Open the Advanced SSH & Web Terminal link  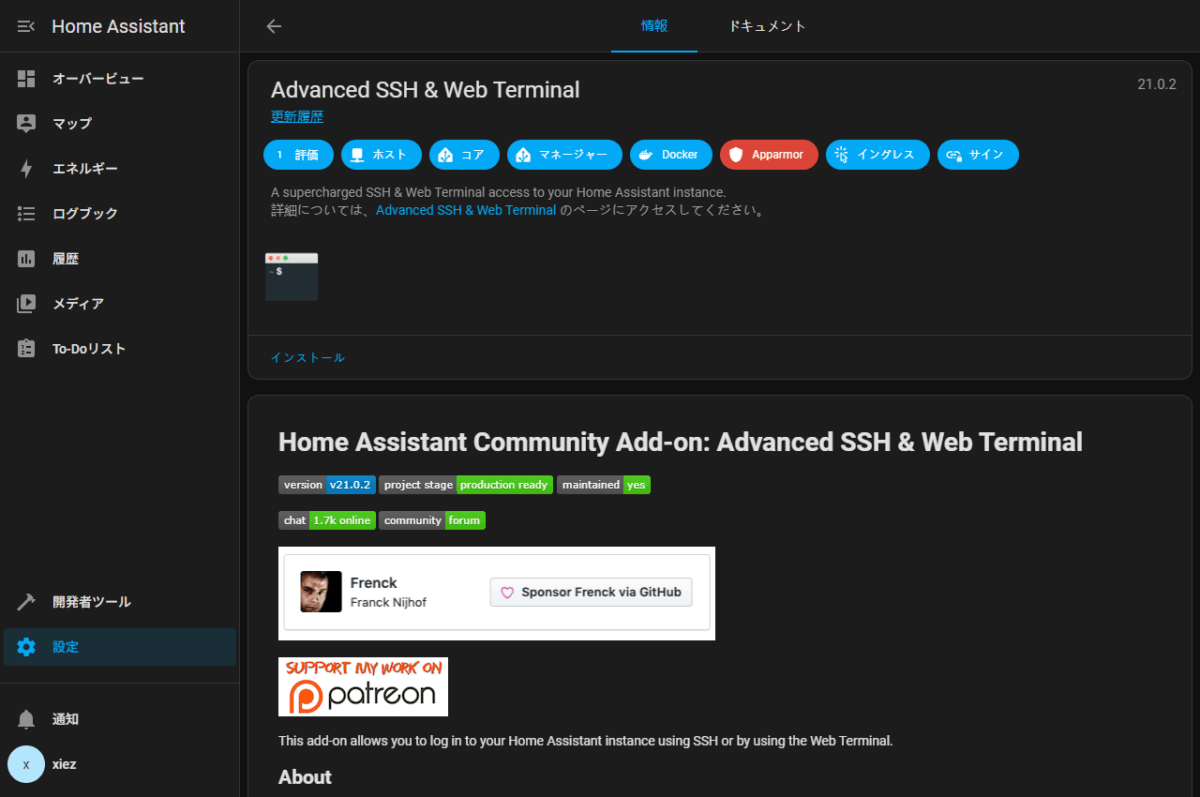tap(466, 210)
